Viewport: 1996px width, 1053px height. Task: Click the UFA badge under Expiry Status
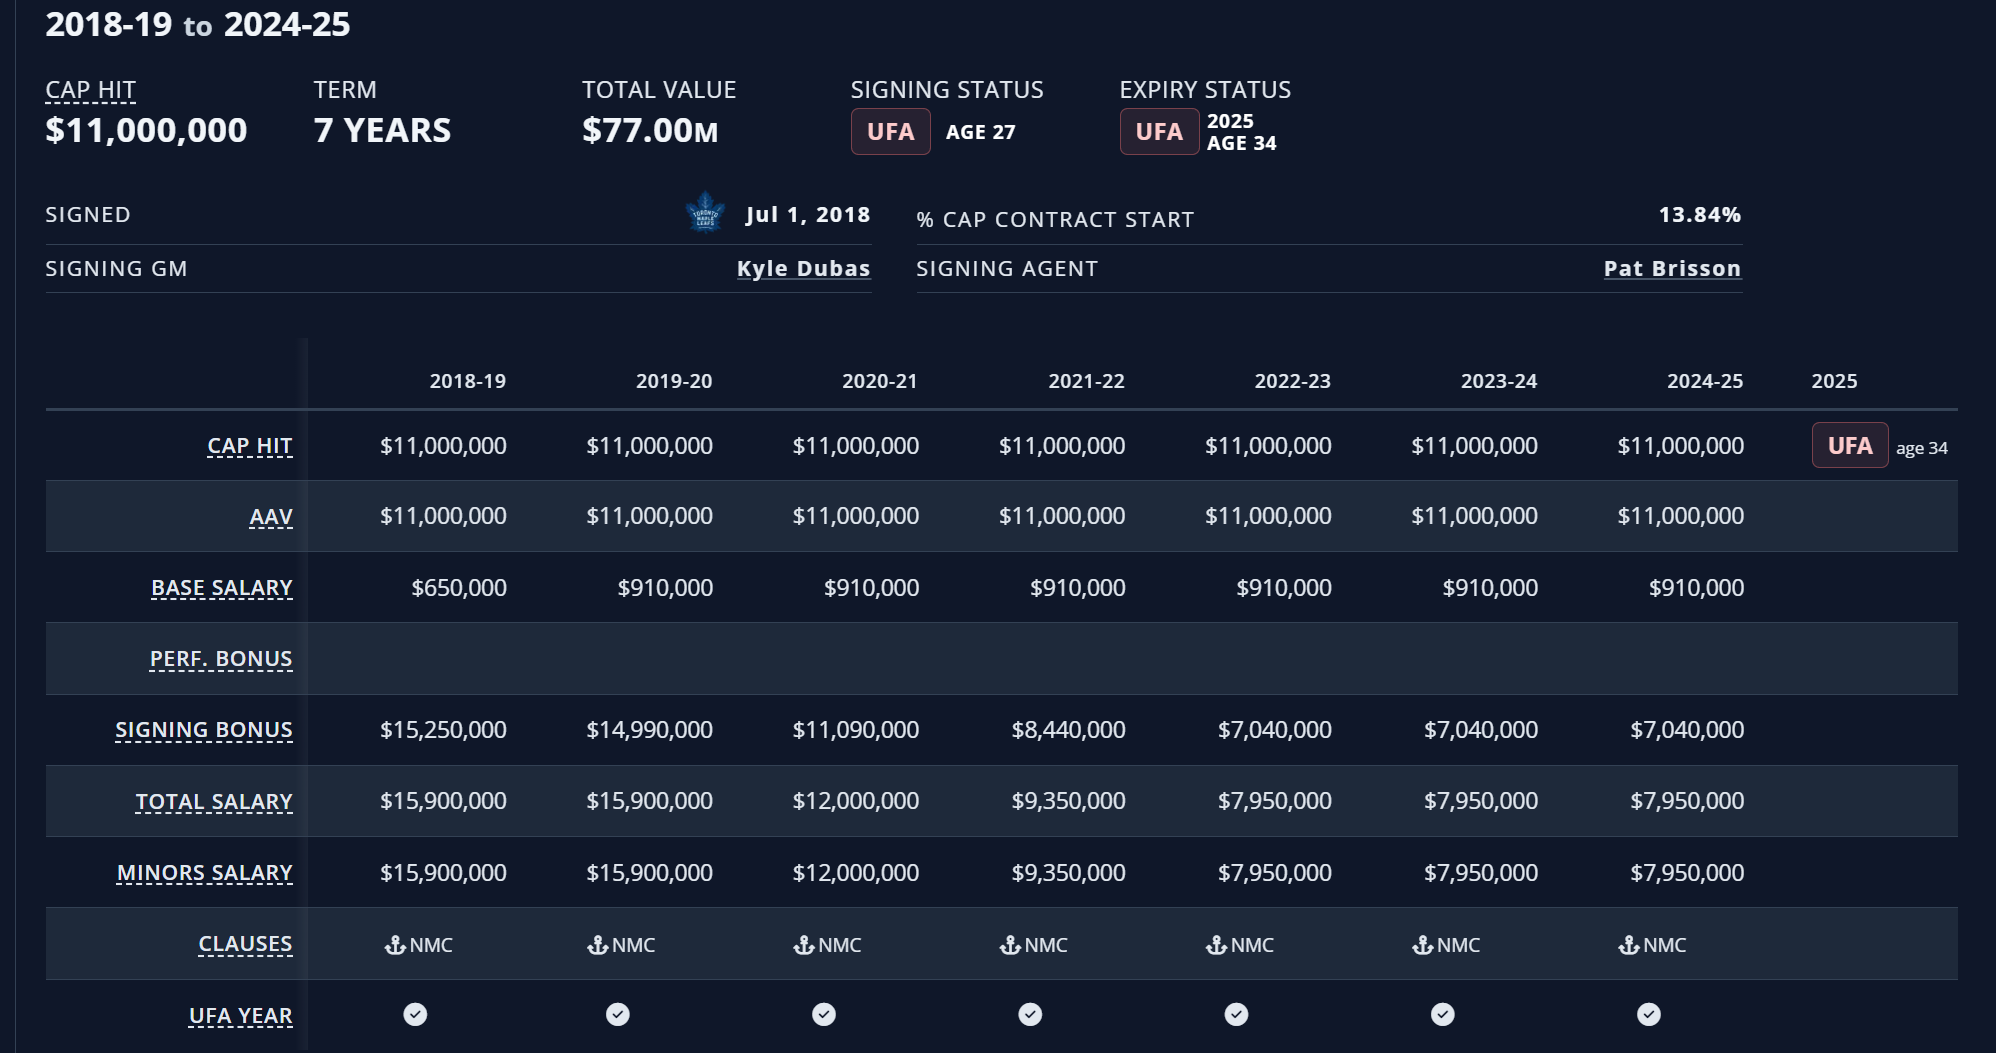1159,132
